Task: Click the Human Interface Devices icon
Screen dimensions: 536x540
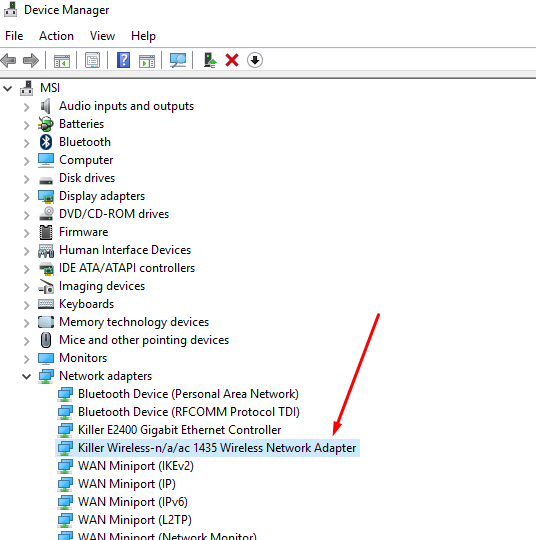Action: [x=46, y=251]
